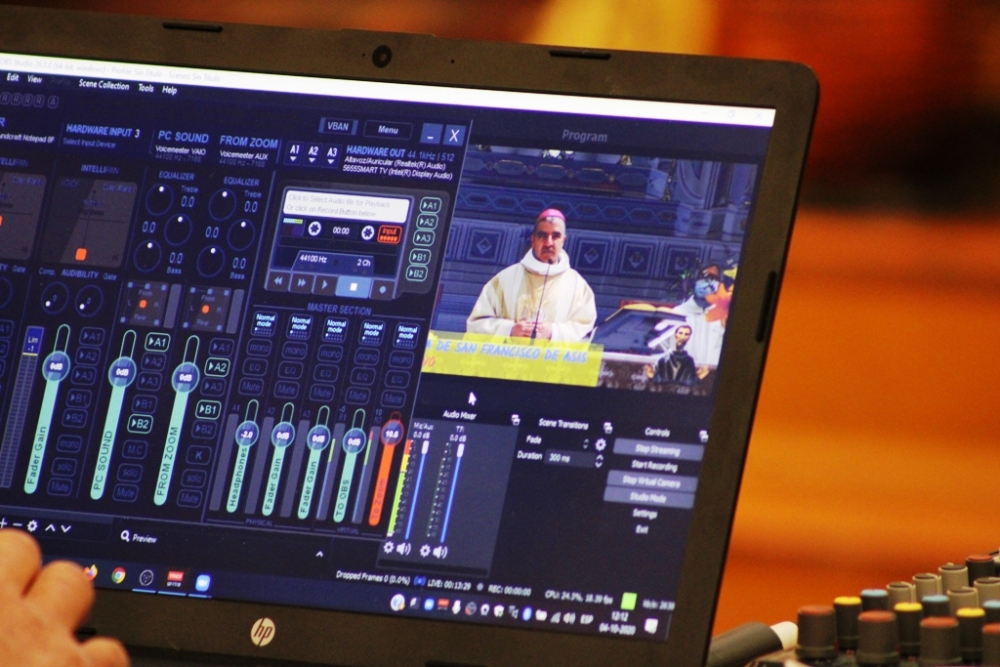The image size is (1000, 667).
Task: Toggle K karaoke button on FROM ZOOM
Action: 199,455
